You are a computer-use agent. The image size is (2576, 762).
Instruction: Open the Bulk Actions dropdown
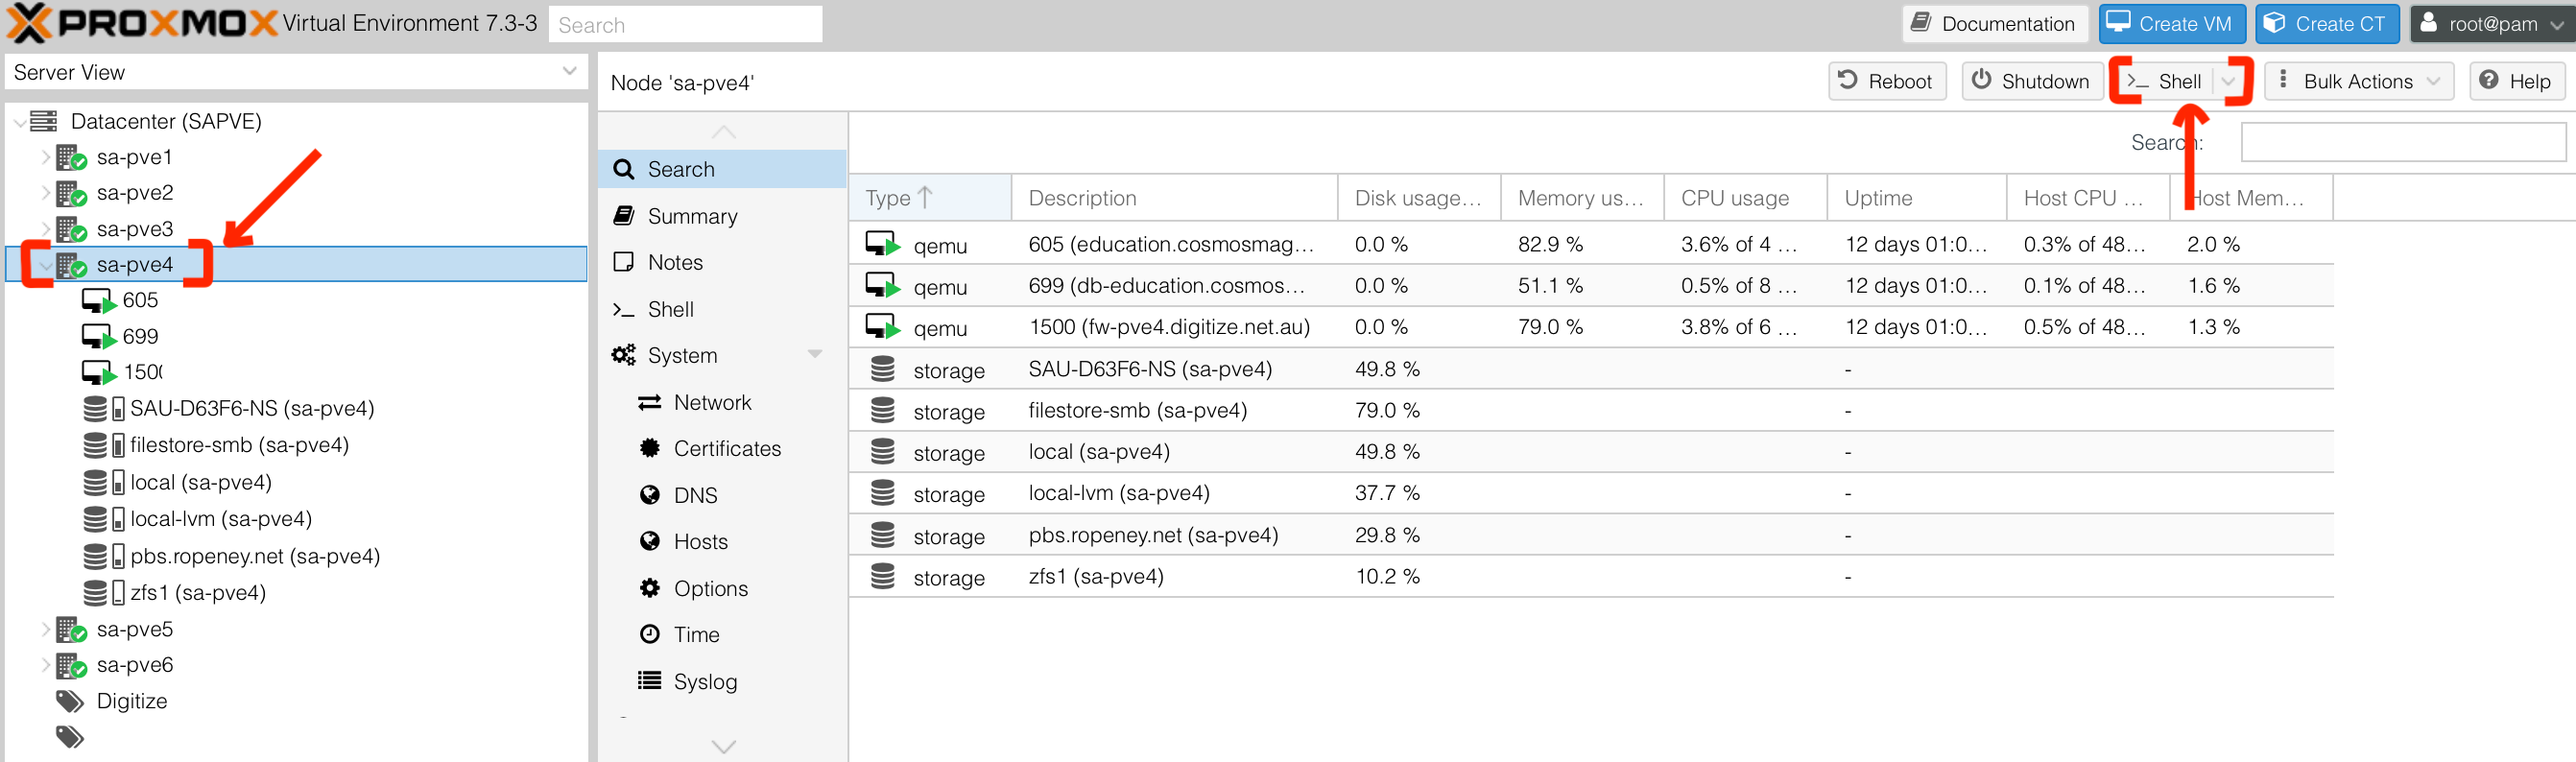[x=2433, y=81]
